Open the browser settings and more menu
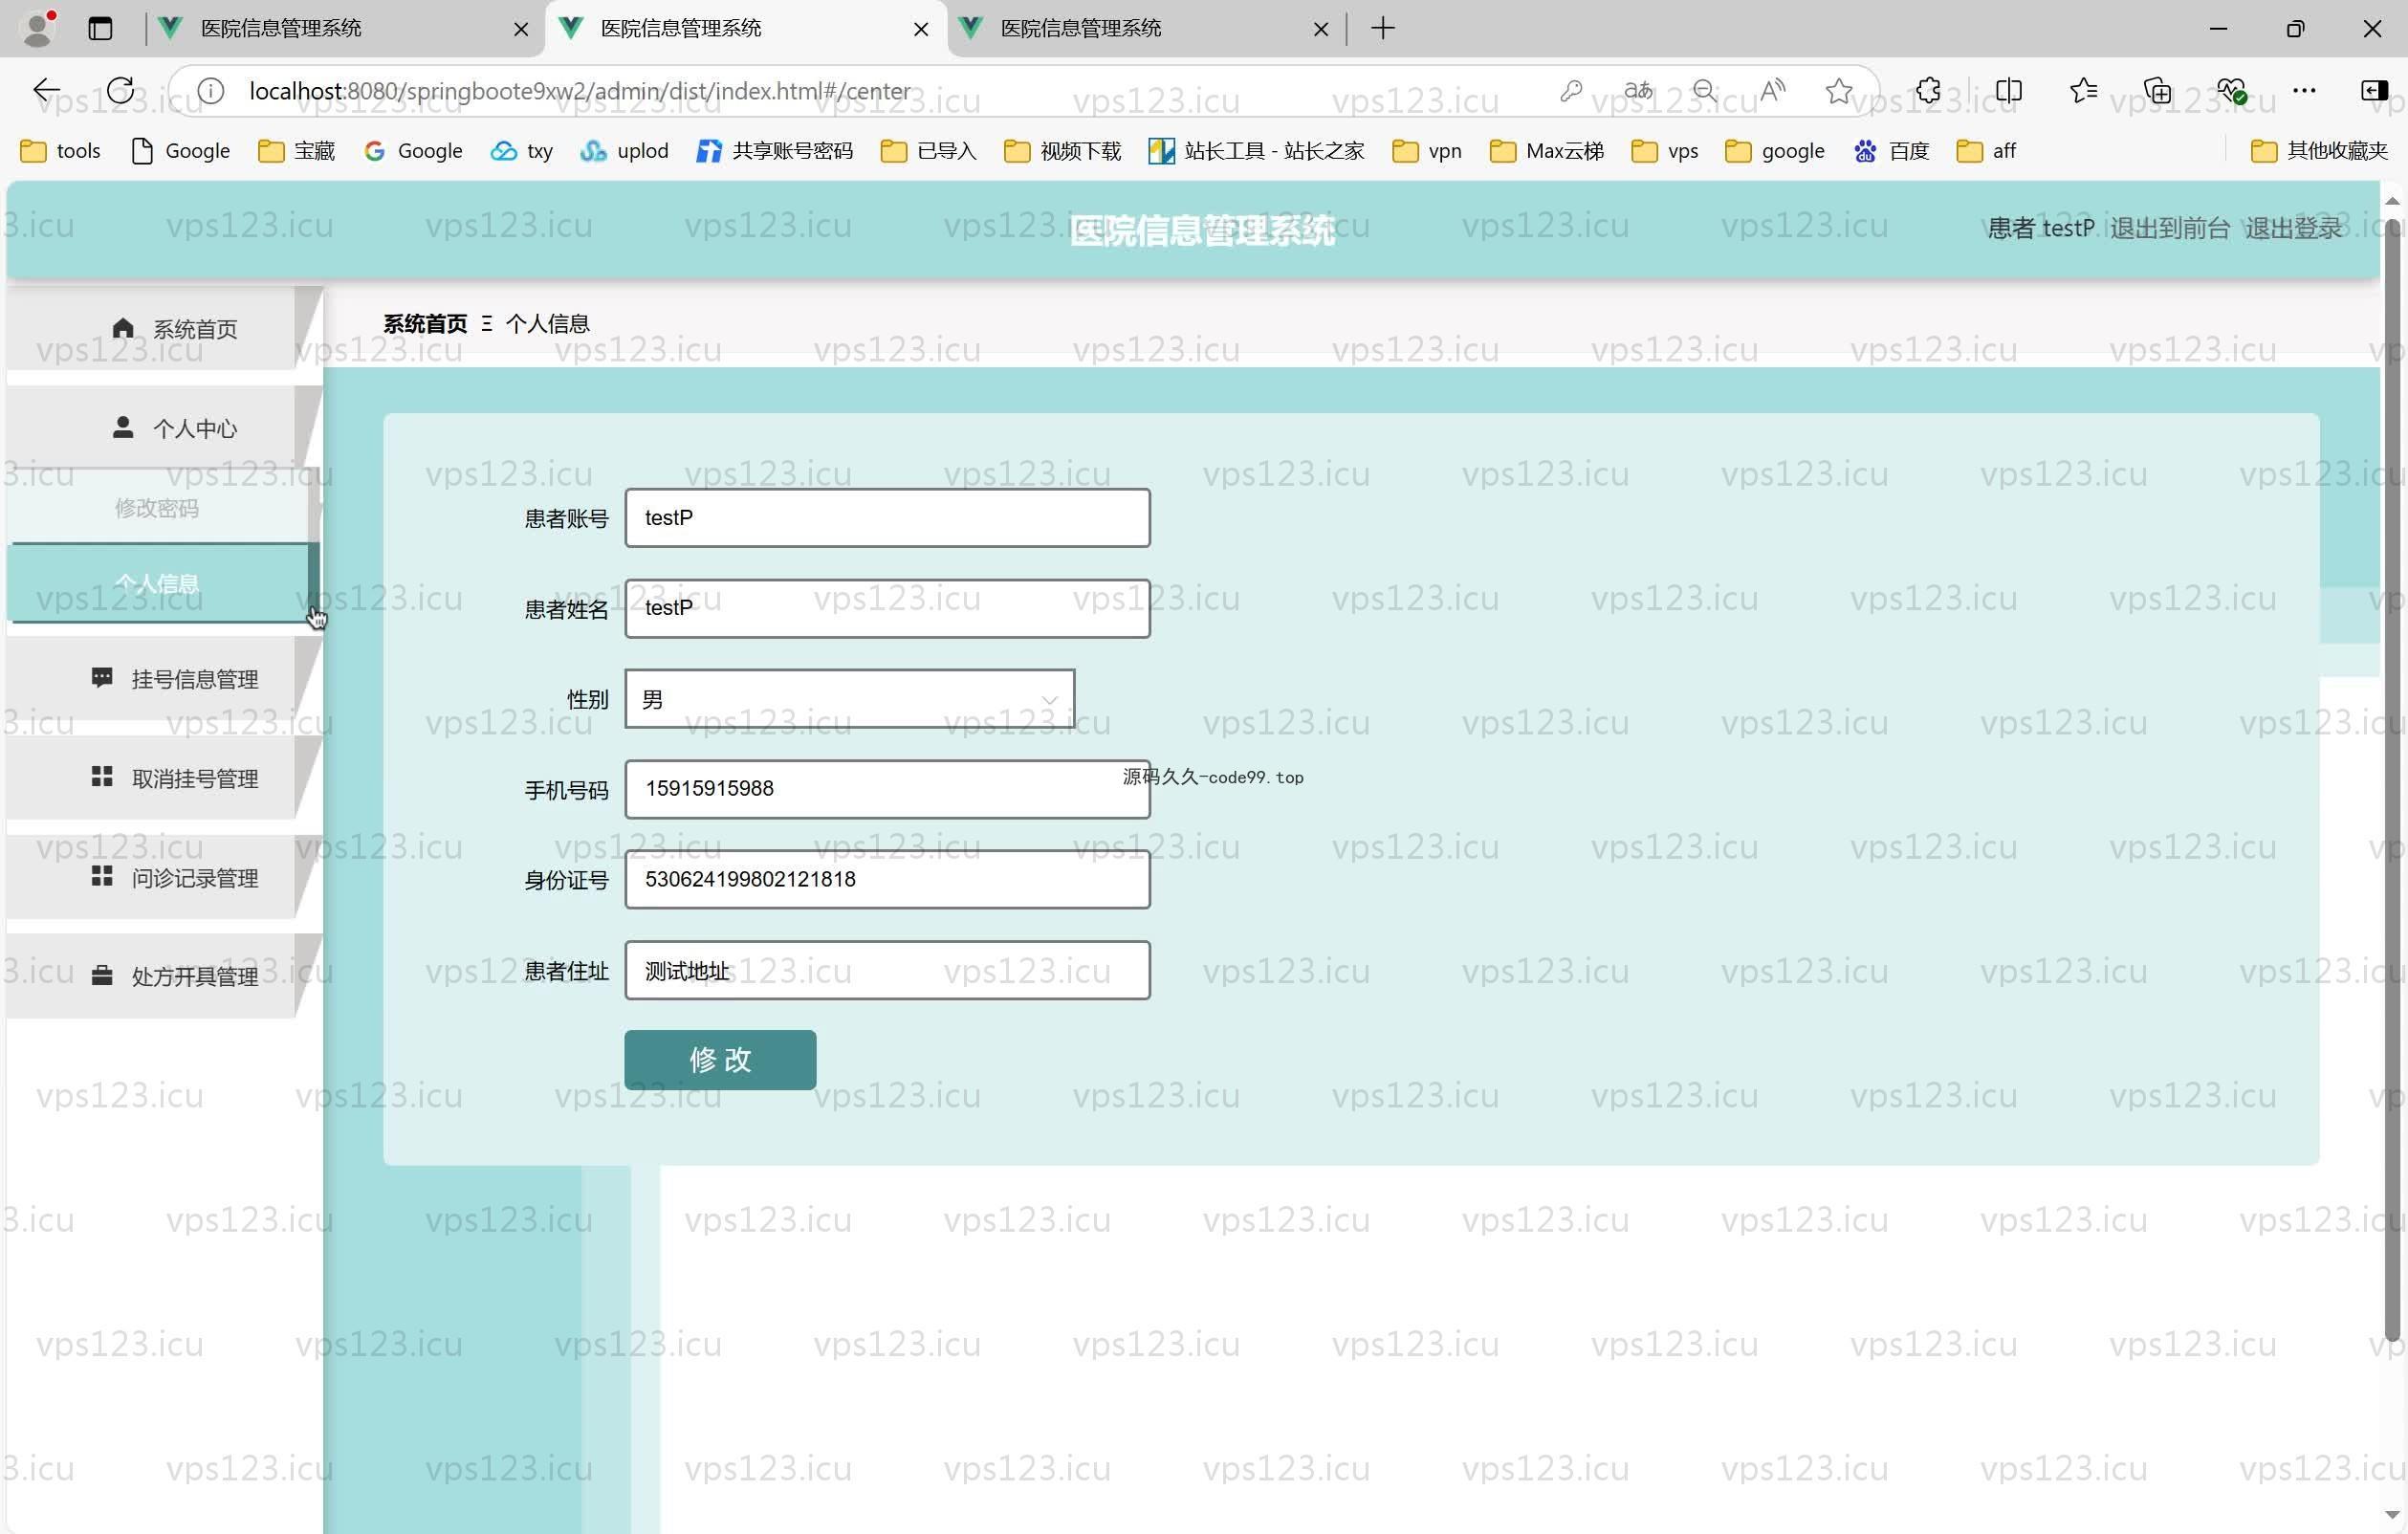 pyautogui.click(x=2304, y=91)
